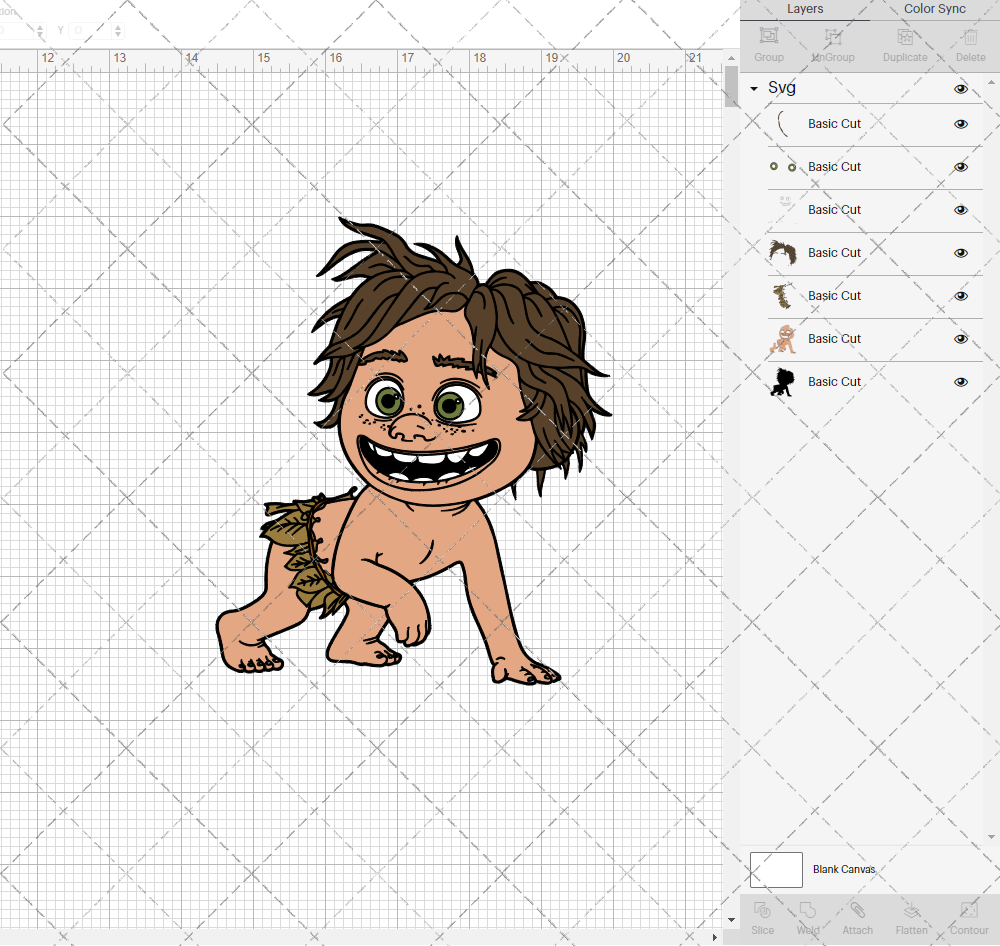Switch to the Color Sync tab
The height and width of the screenshot is (946, 1000).
click(x=934, y=9)
